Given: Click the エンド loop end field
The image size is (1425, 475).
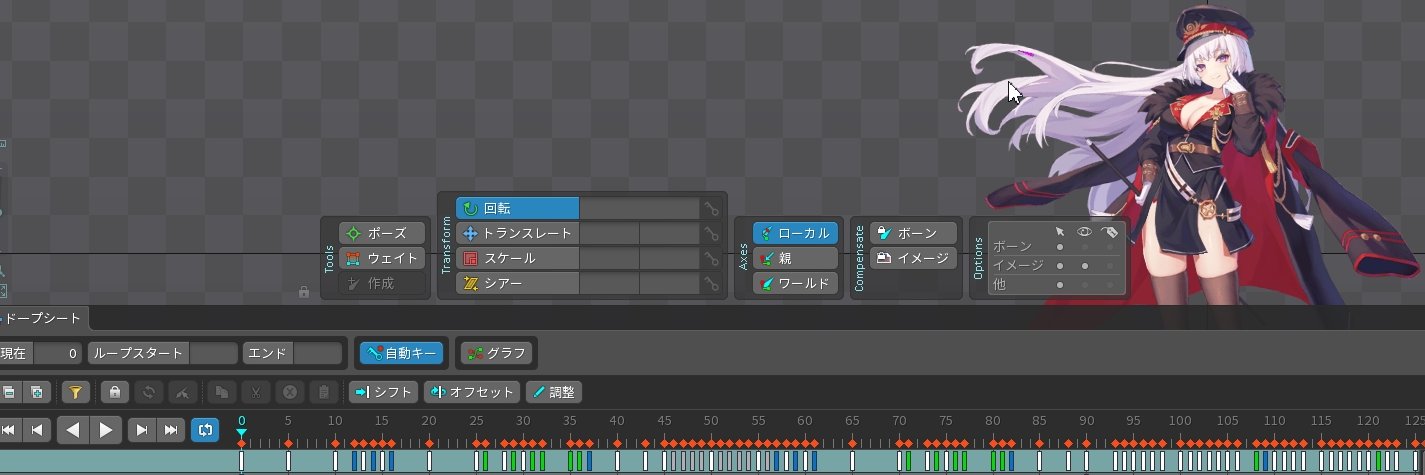Looking at the screenshot, I should point(318,353).
